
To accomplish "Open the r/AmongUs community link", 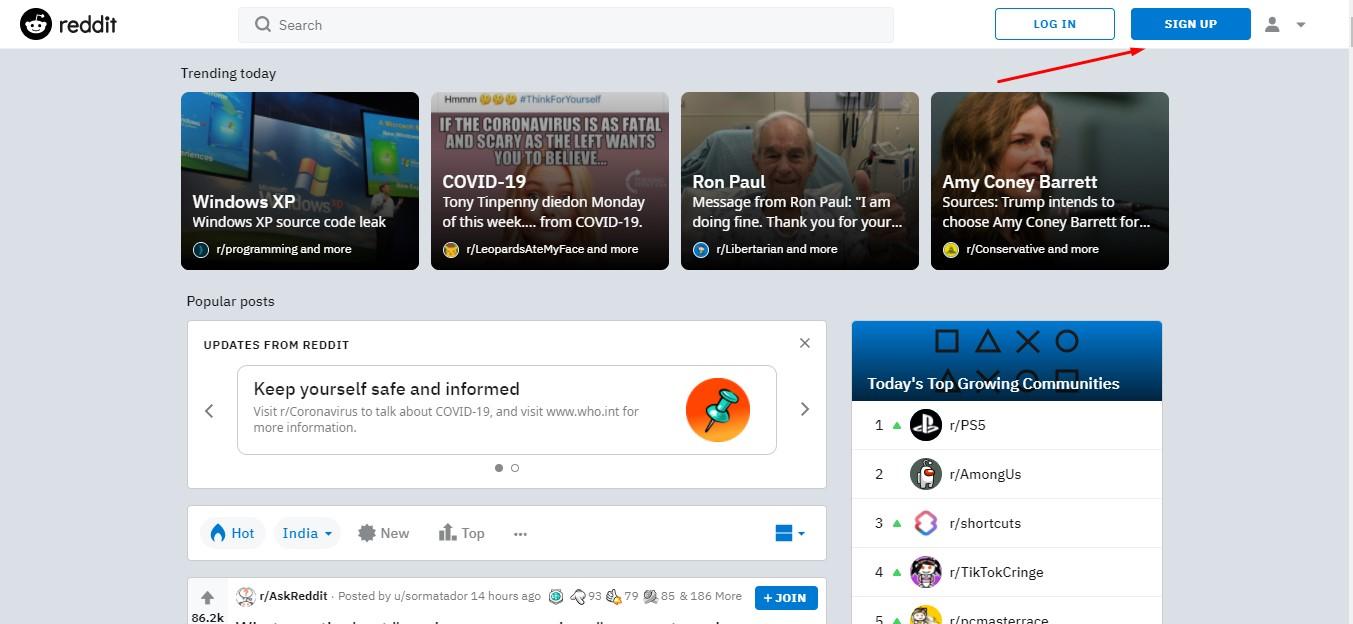I will (x=985, y=474).
